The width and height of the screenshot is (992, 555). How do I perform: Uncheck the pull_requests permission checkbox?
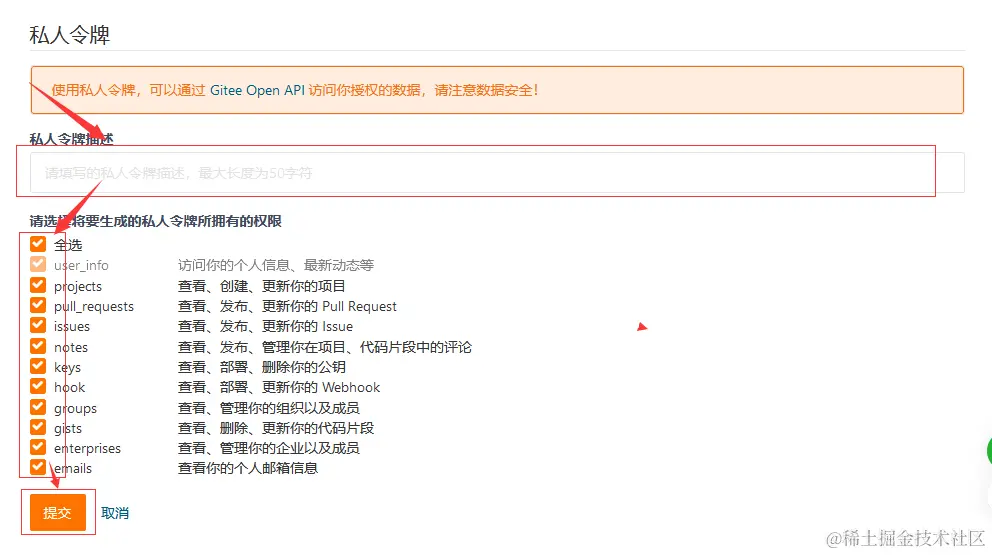point(38,305)
